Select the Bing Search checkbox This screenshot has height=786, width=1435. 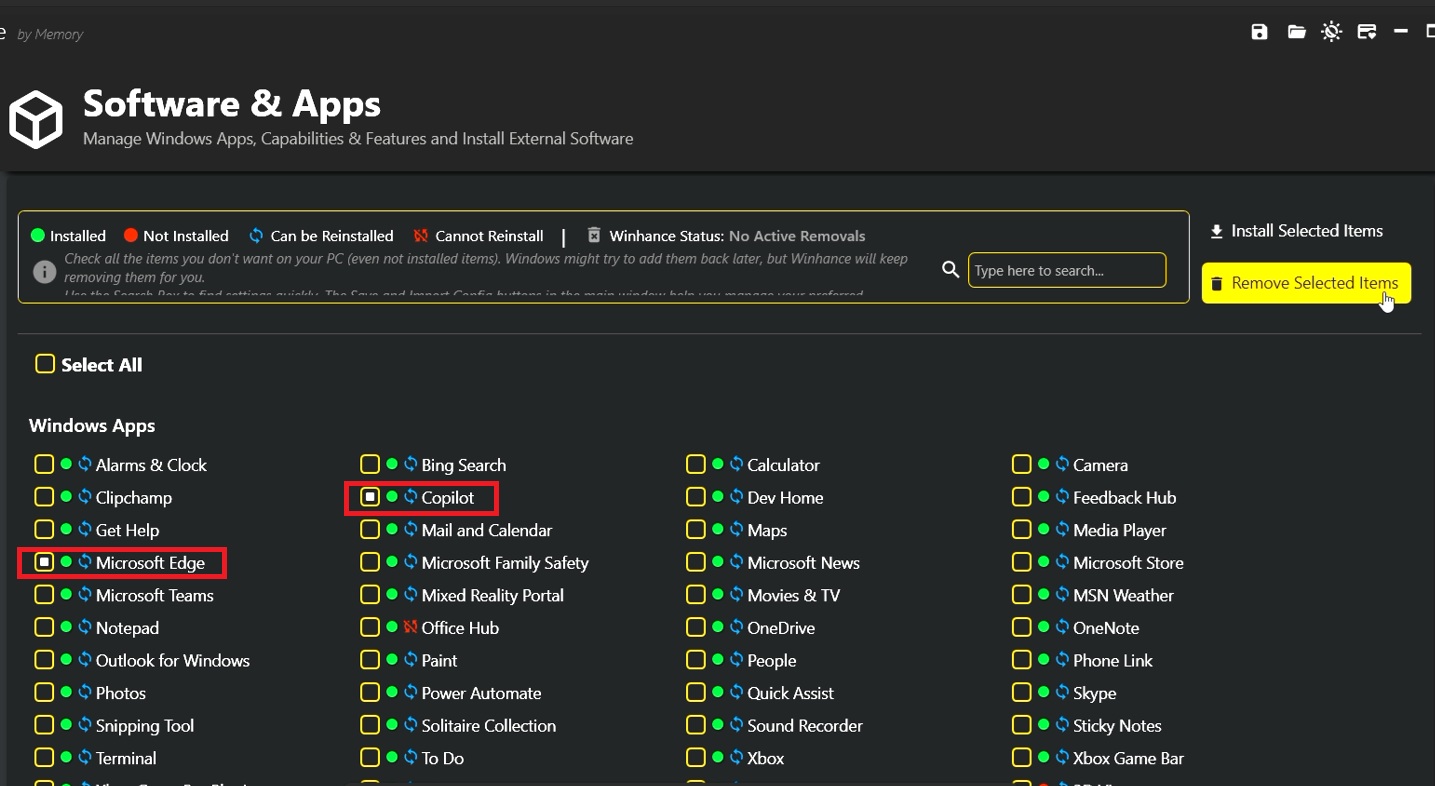click(370, 465)
